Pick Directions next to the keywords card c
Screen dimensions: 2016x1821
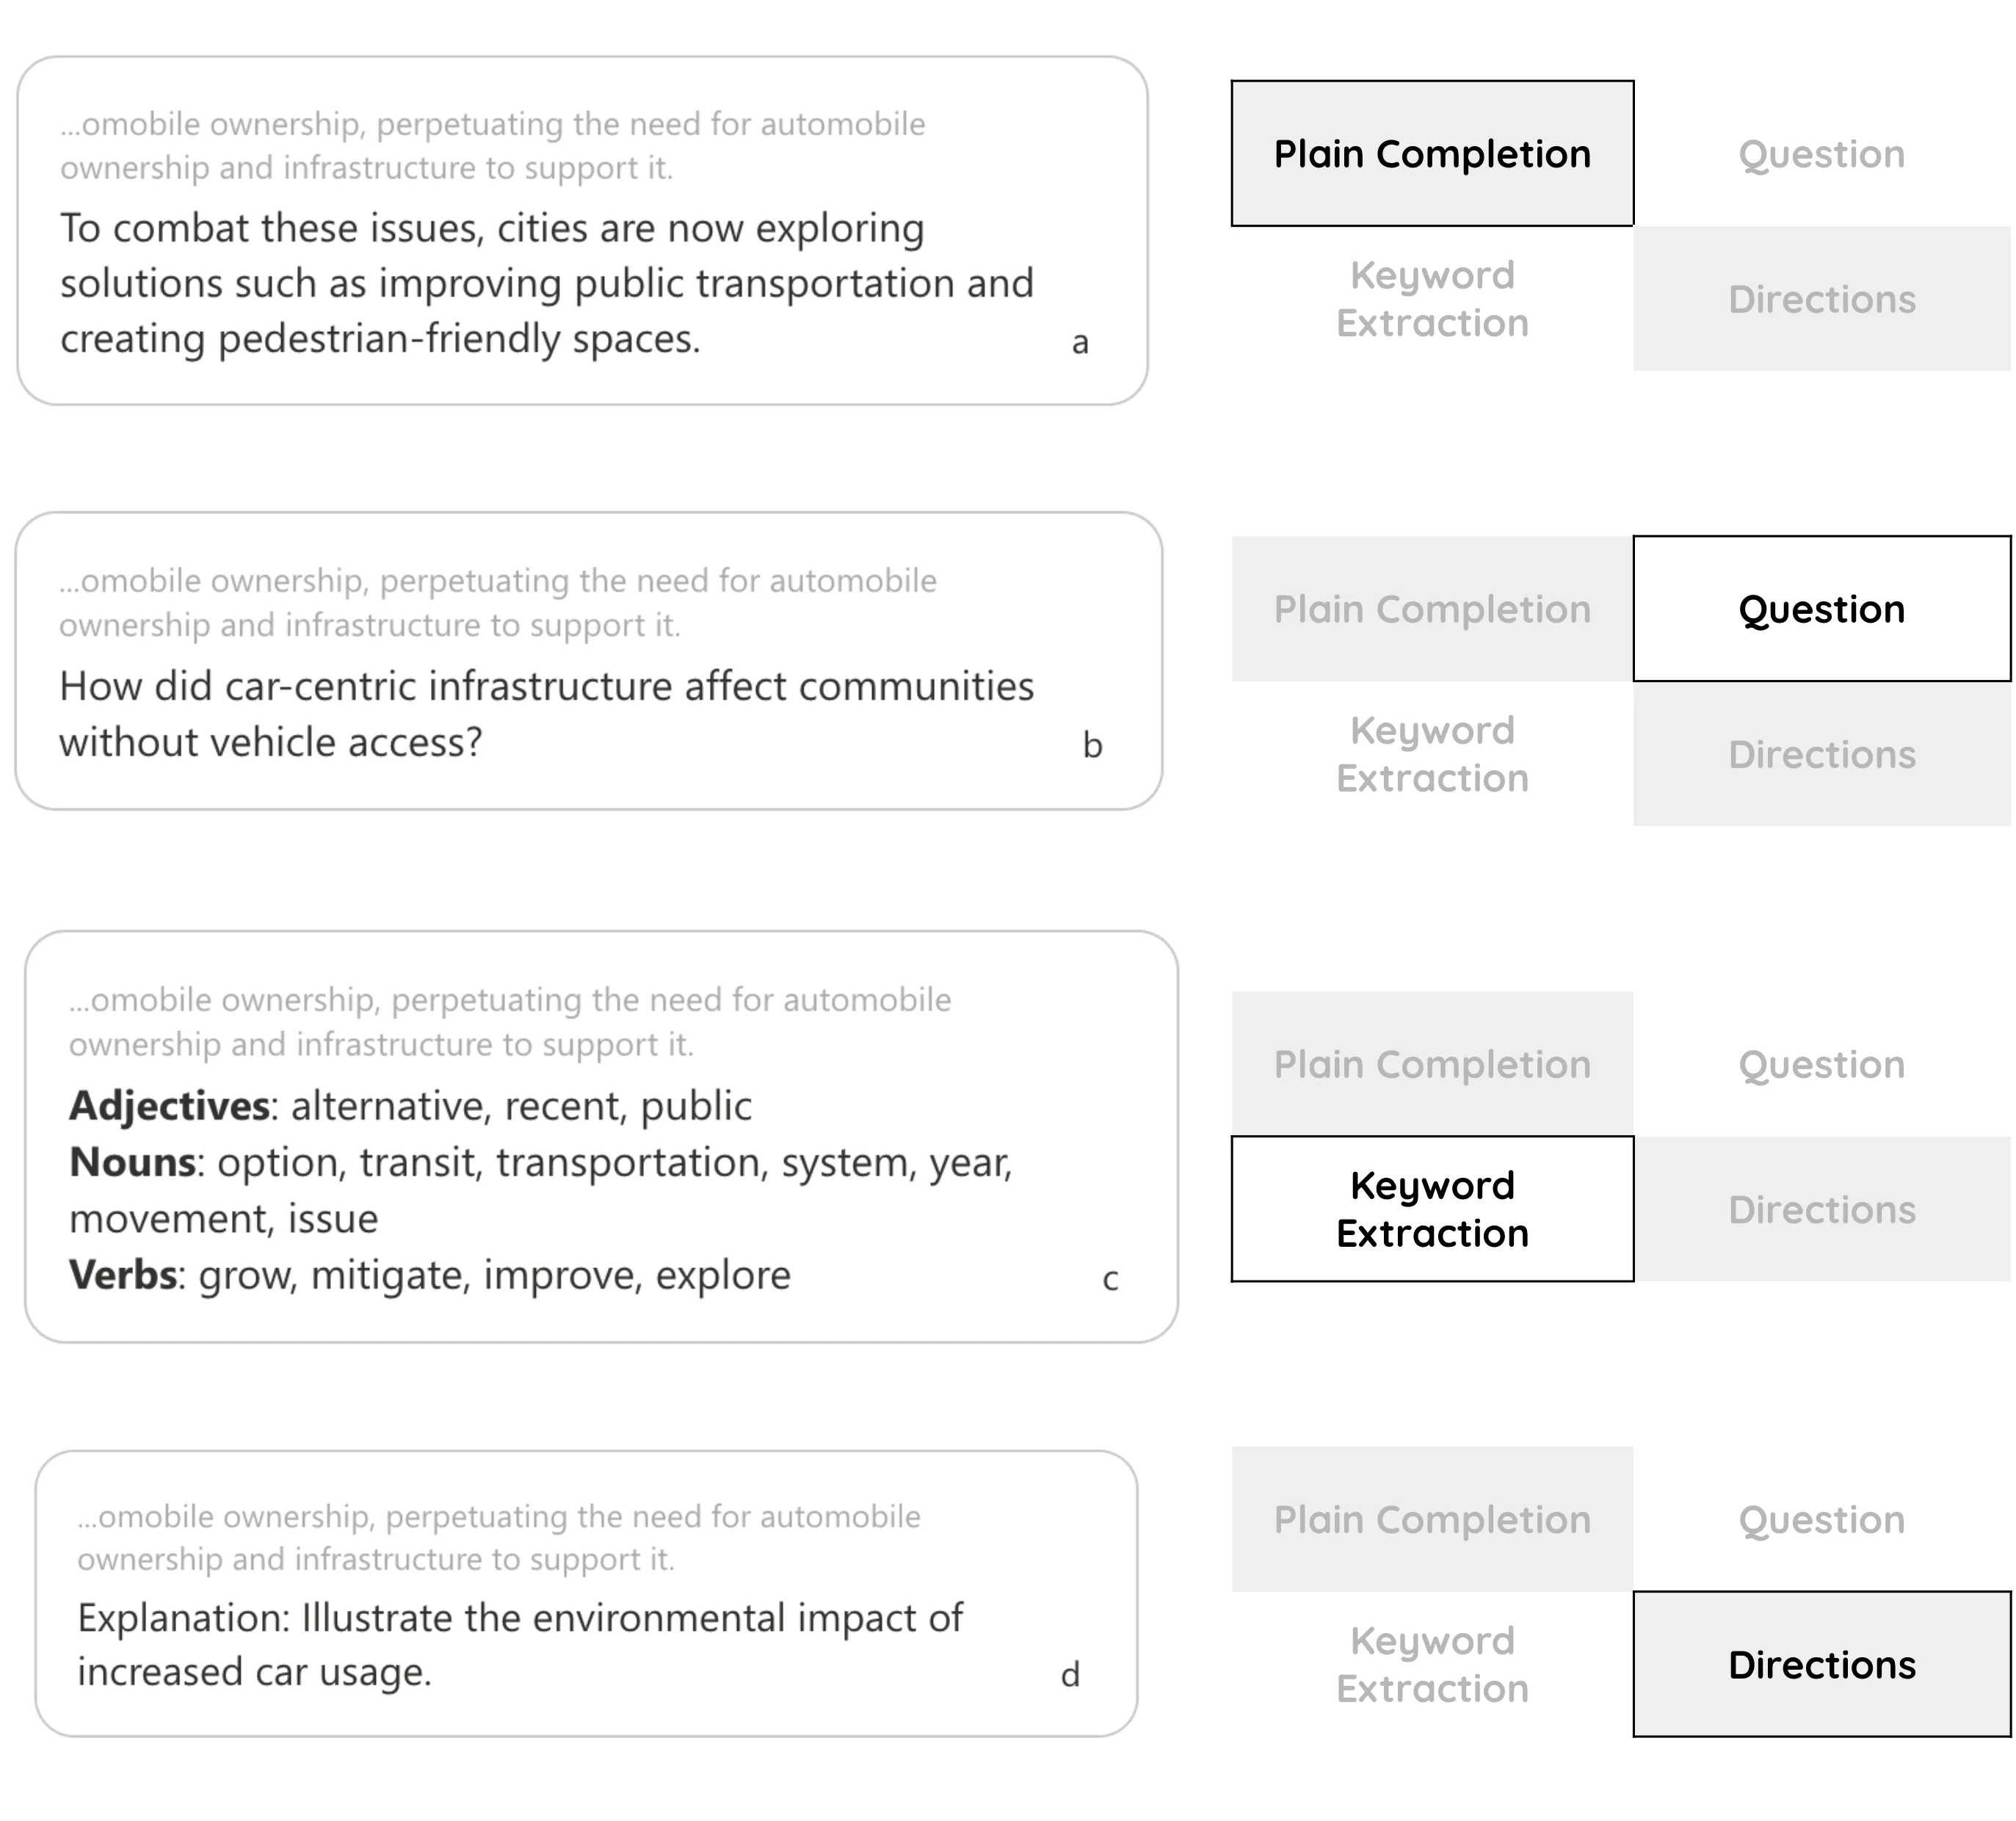tap(1821, 1209)
